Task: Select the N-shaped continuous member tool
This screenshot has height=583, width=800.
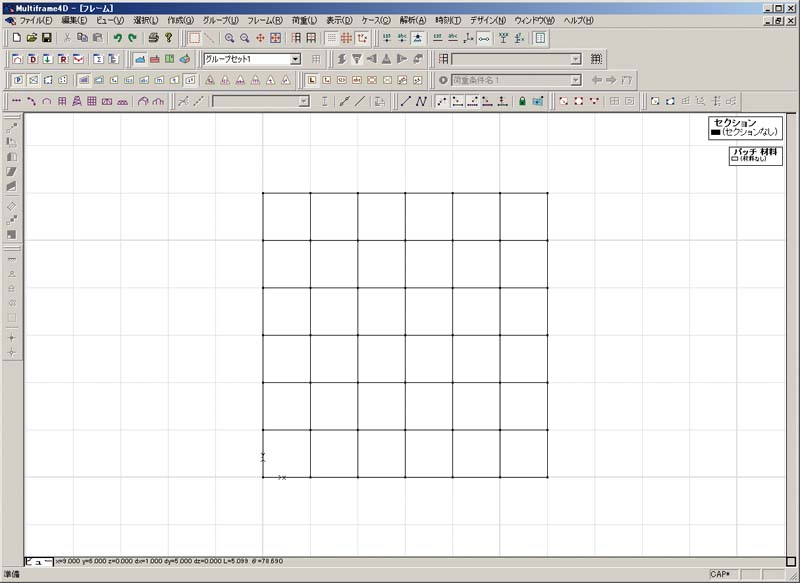Action: point(421,101)
